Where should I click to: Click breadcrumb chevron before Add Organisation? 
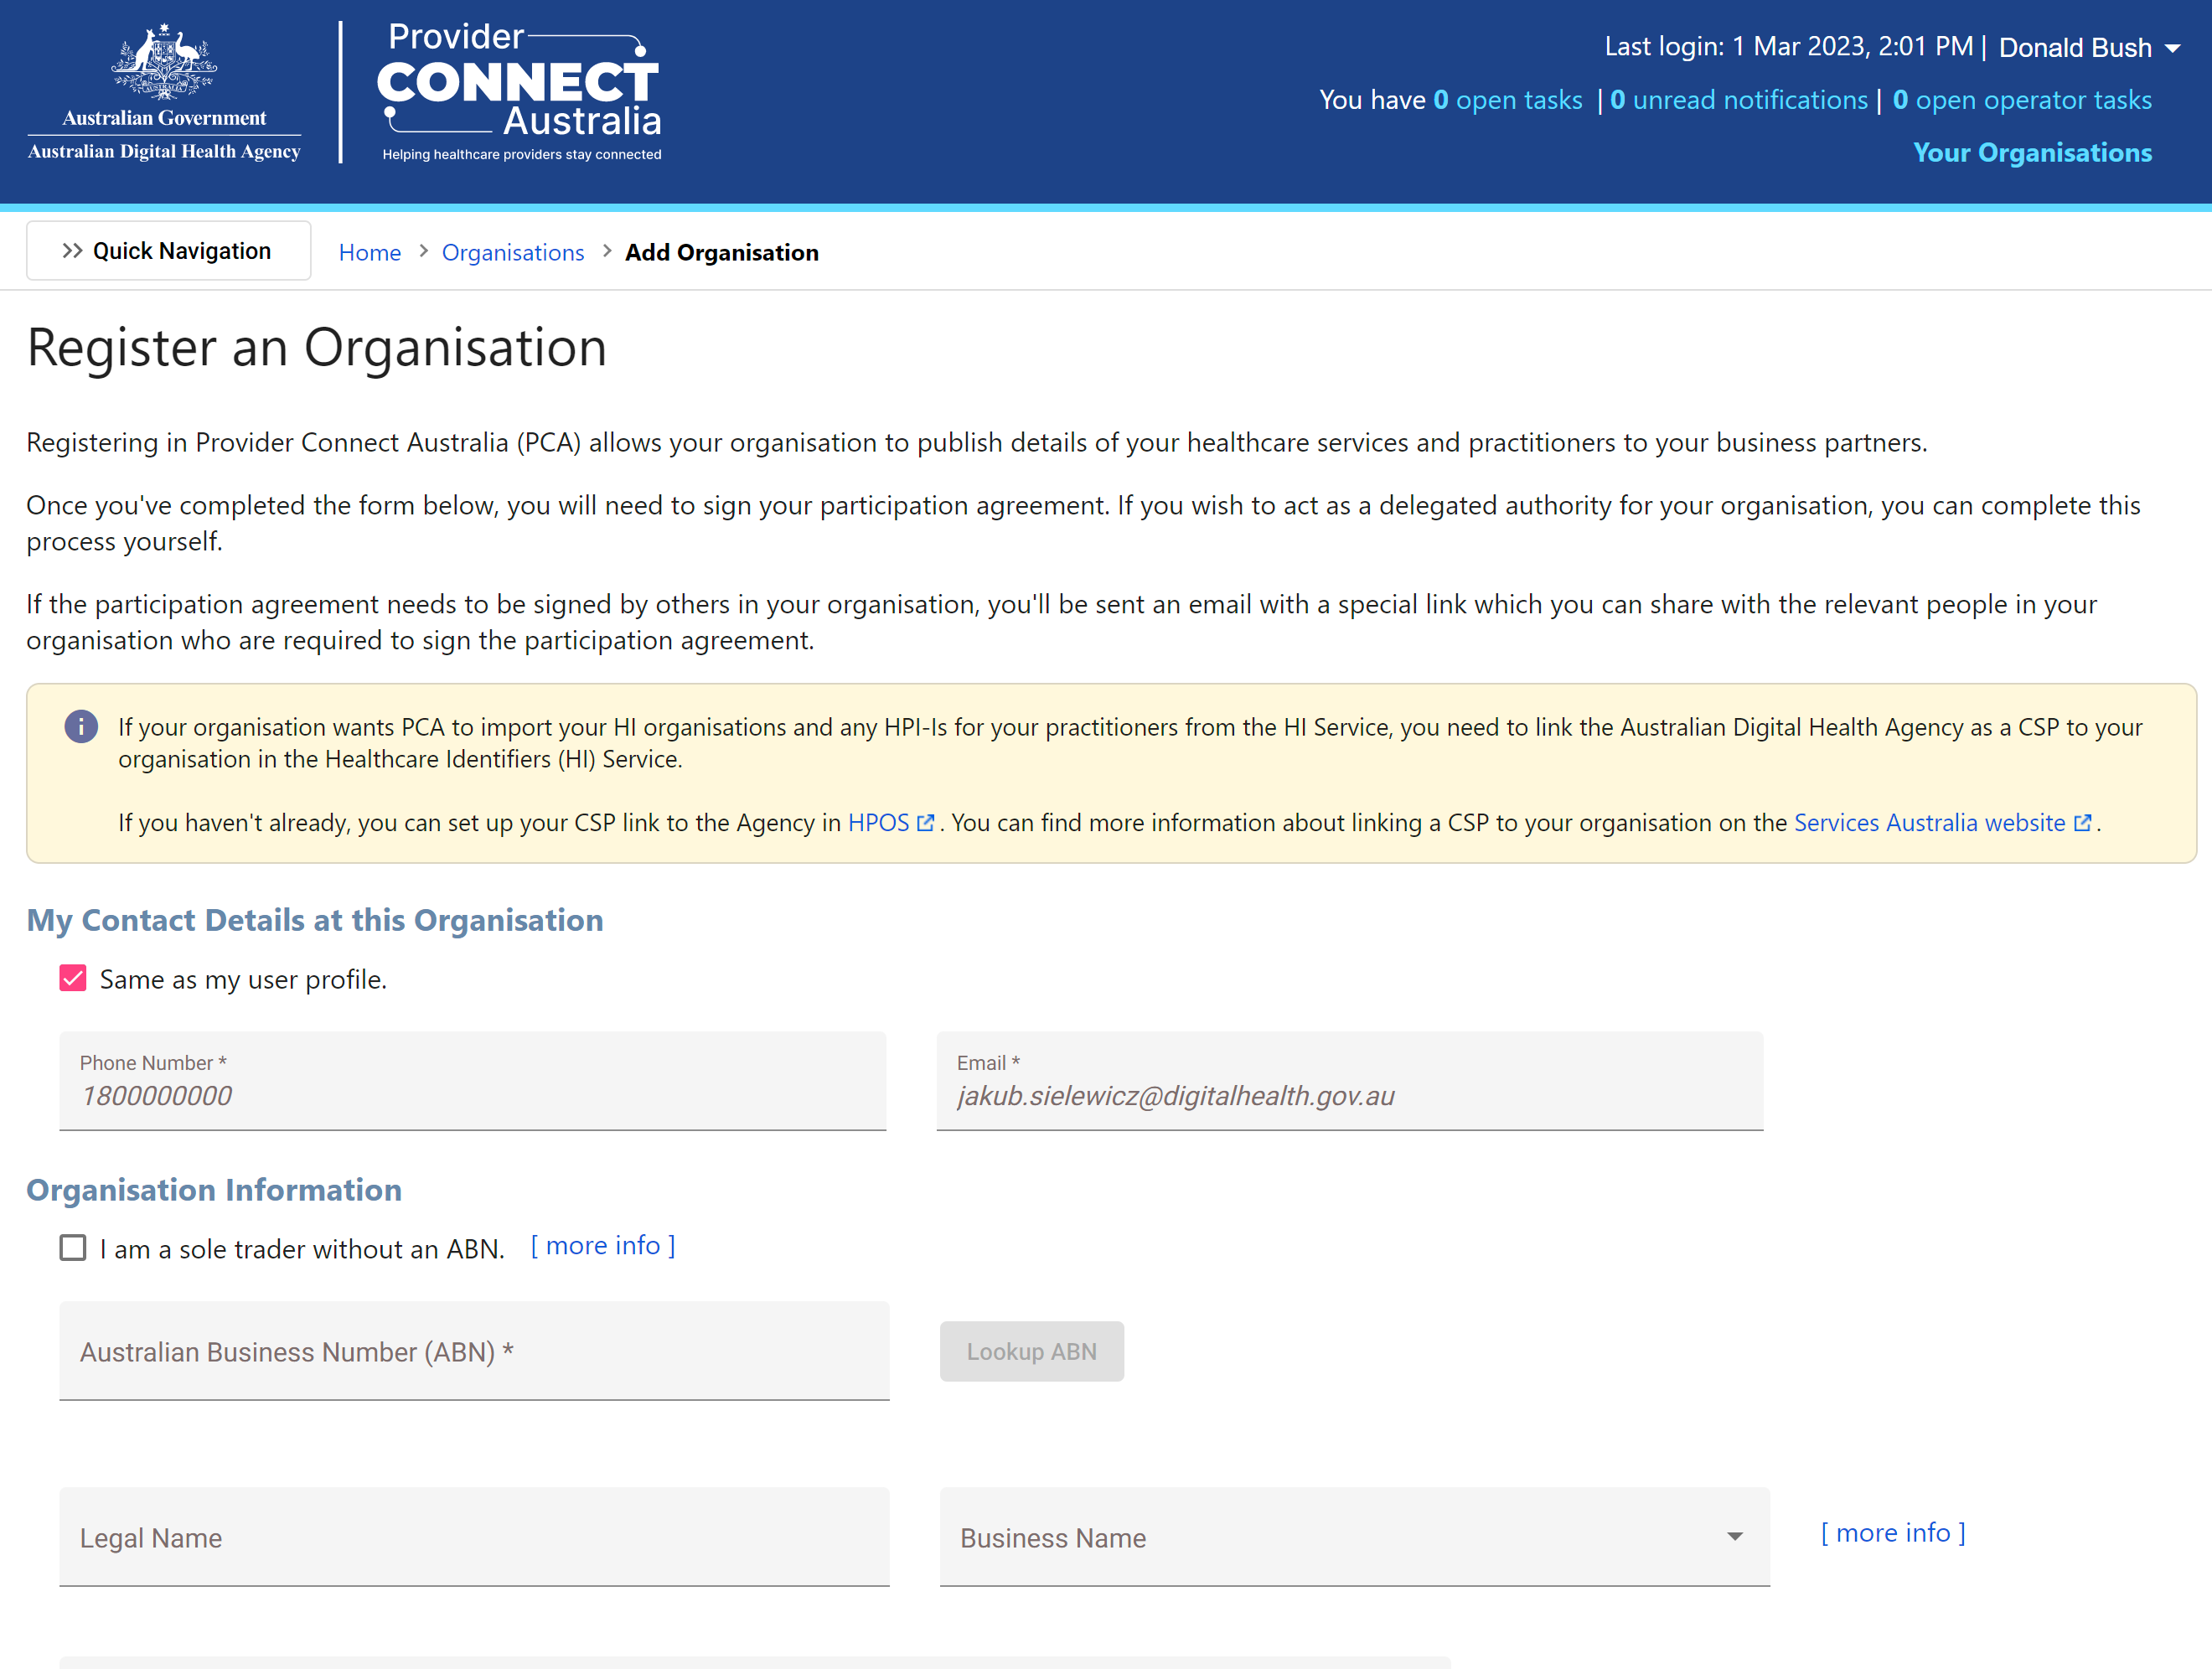[x=607, y=251]
